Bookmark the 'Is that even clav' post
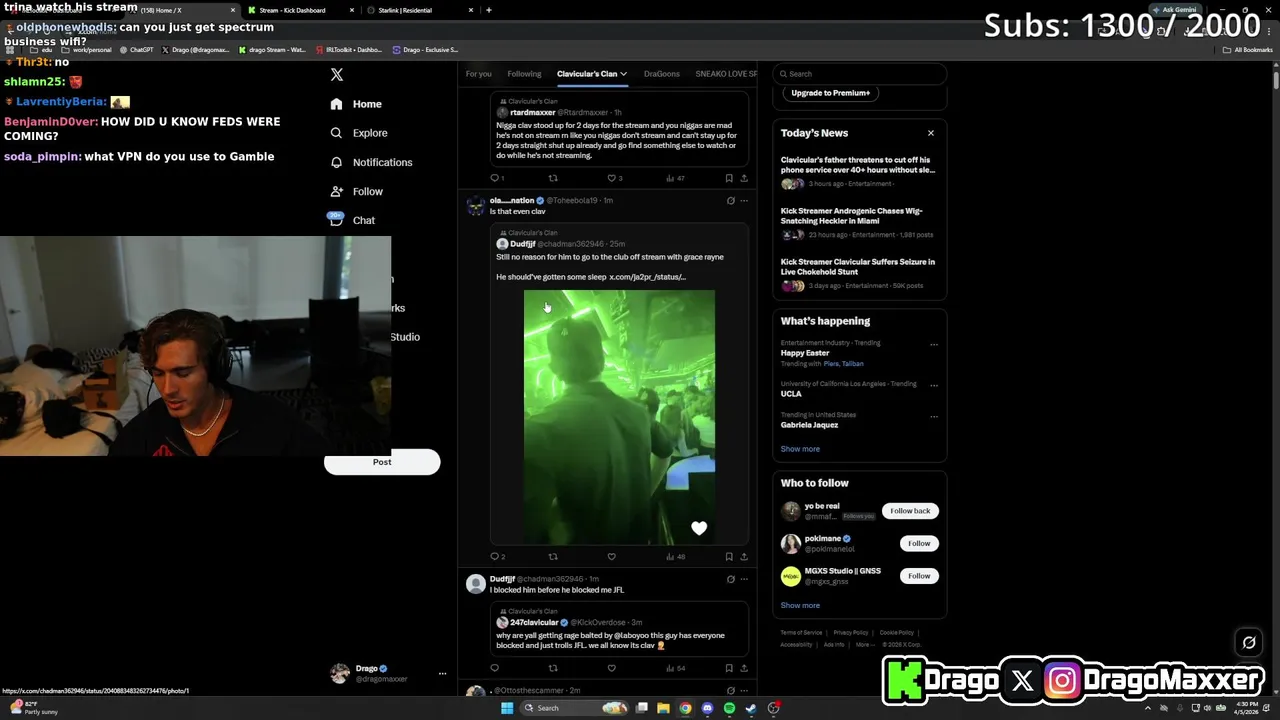This screenshot has height=720, width=1280. [x=729, y=557]
